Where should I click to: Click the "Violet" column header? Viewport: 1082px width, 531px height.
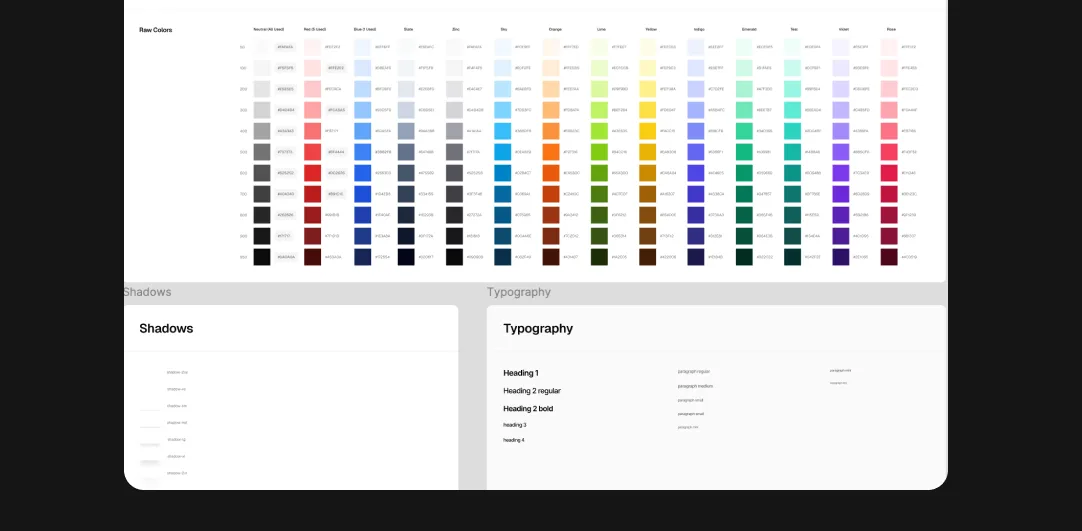844,30
